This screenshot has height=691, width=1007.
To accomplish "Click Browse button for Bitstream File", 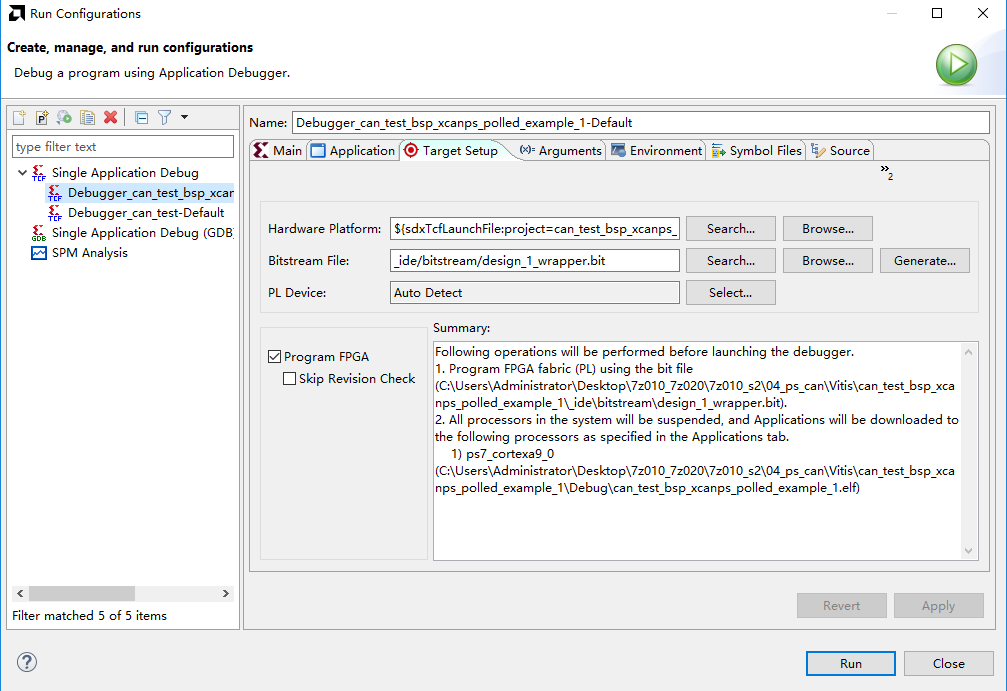I will 827,261.
